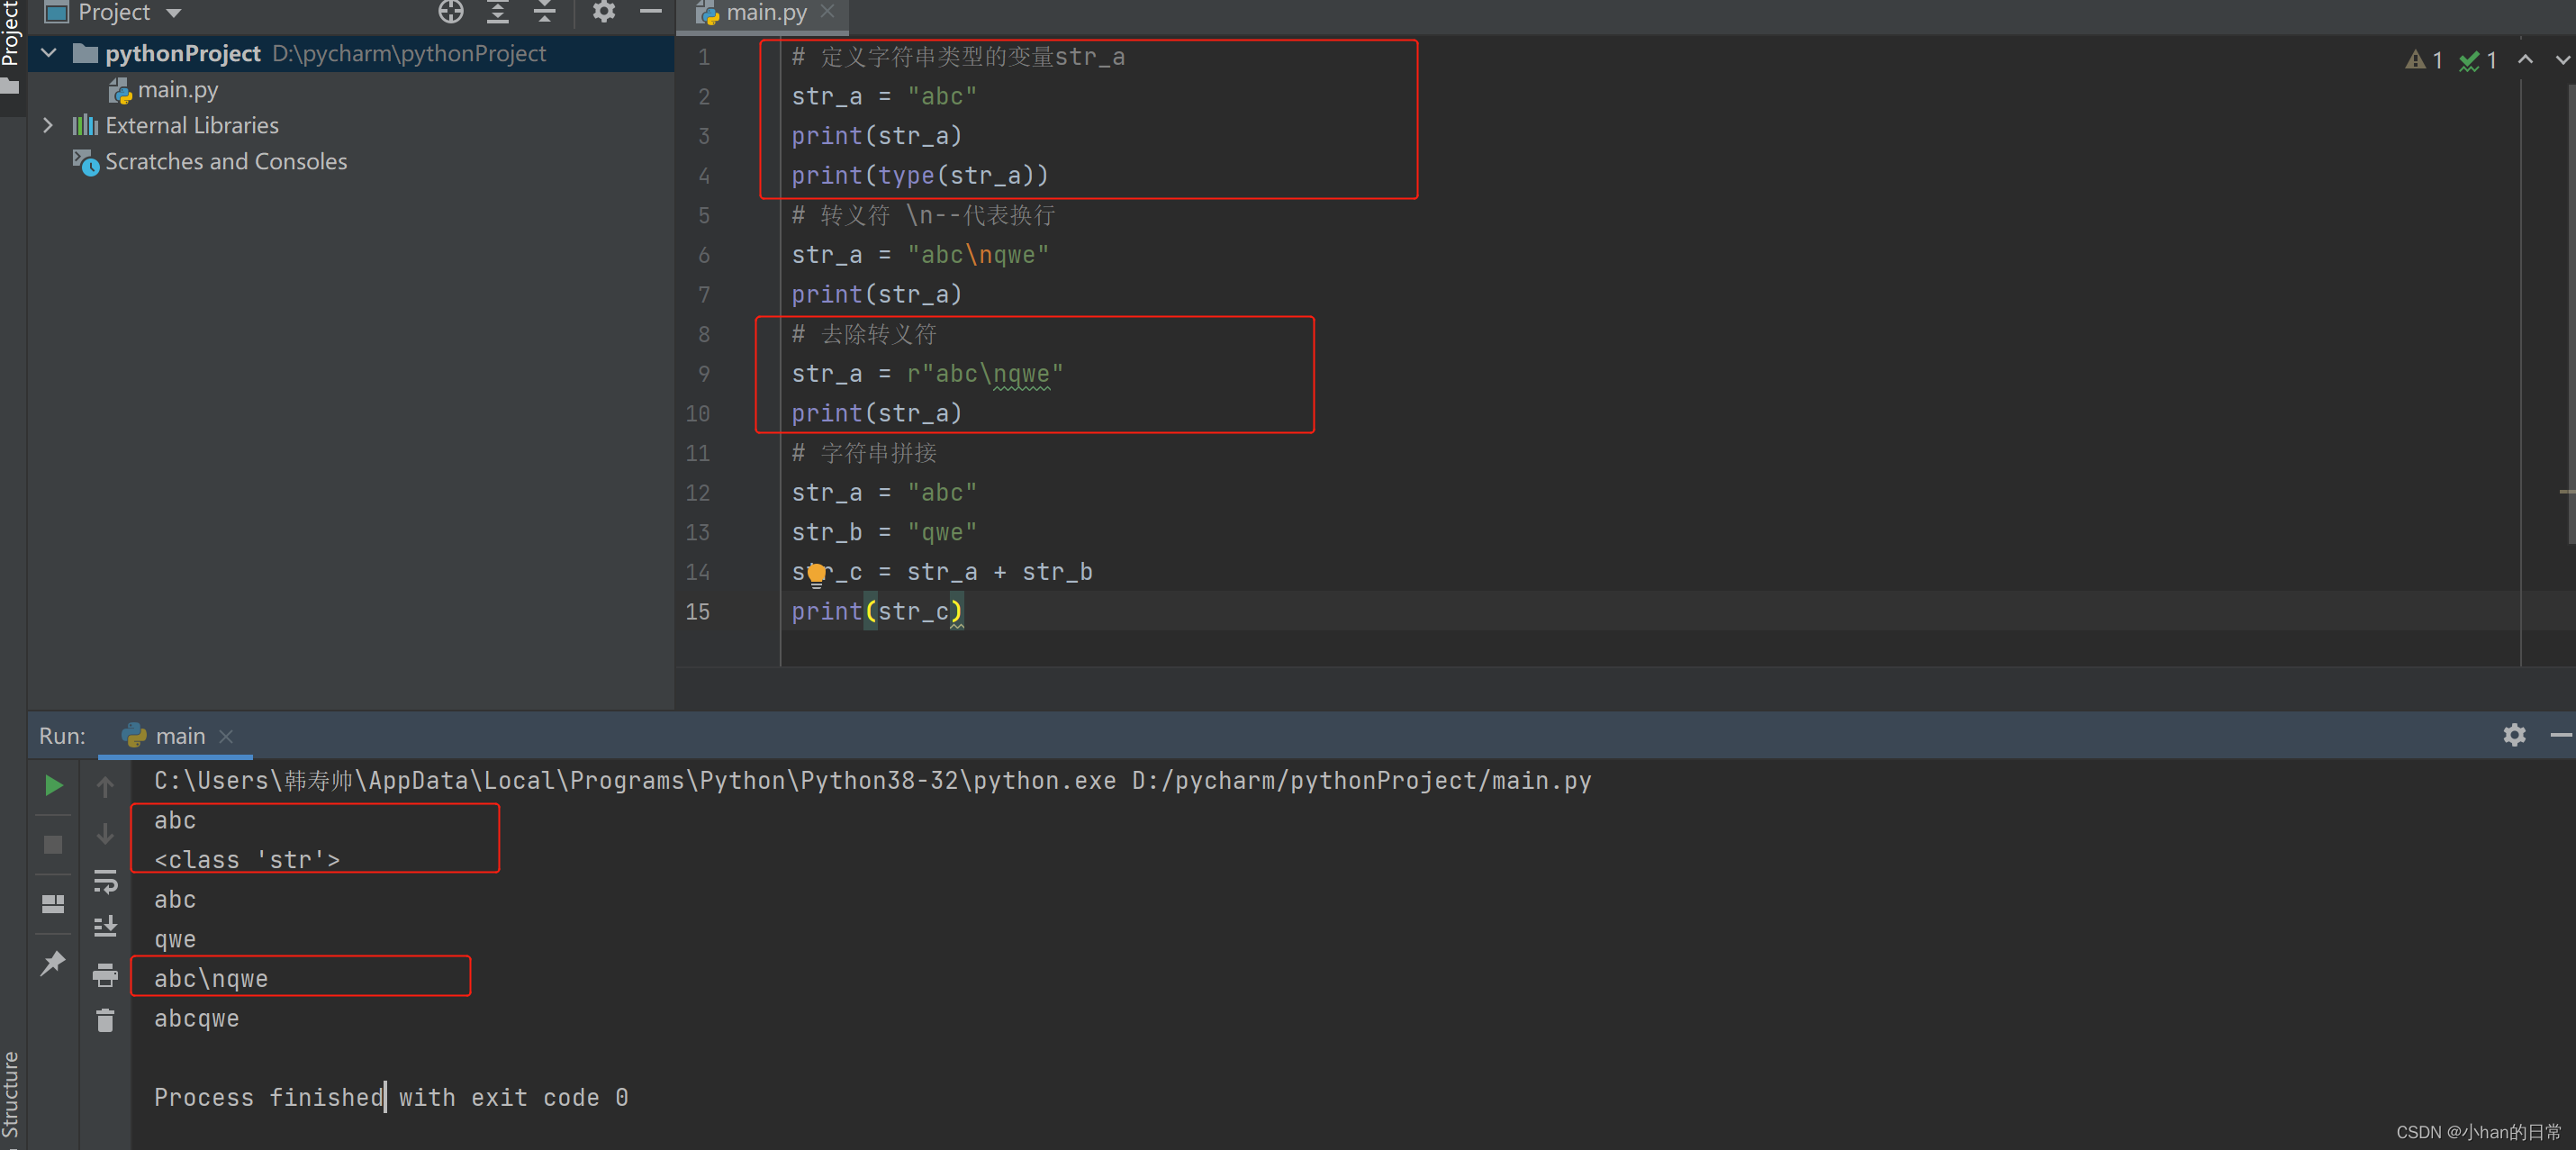Toggle the Pin Tab icon in Run panel
Viewport: 2576px width, 1150px height.
(x=52, y=963)
